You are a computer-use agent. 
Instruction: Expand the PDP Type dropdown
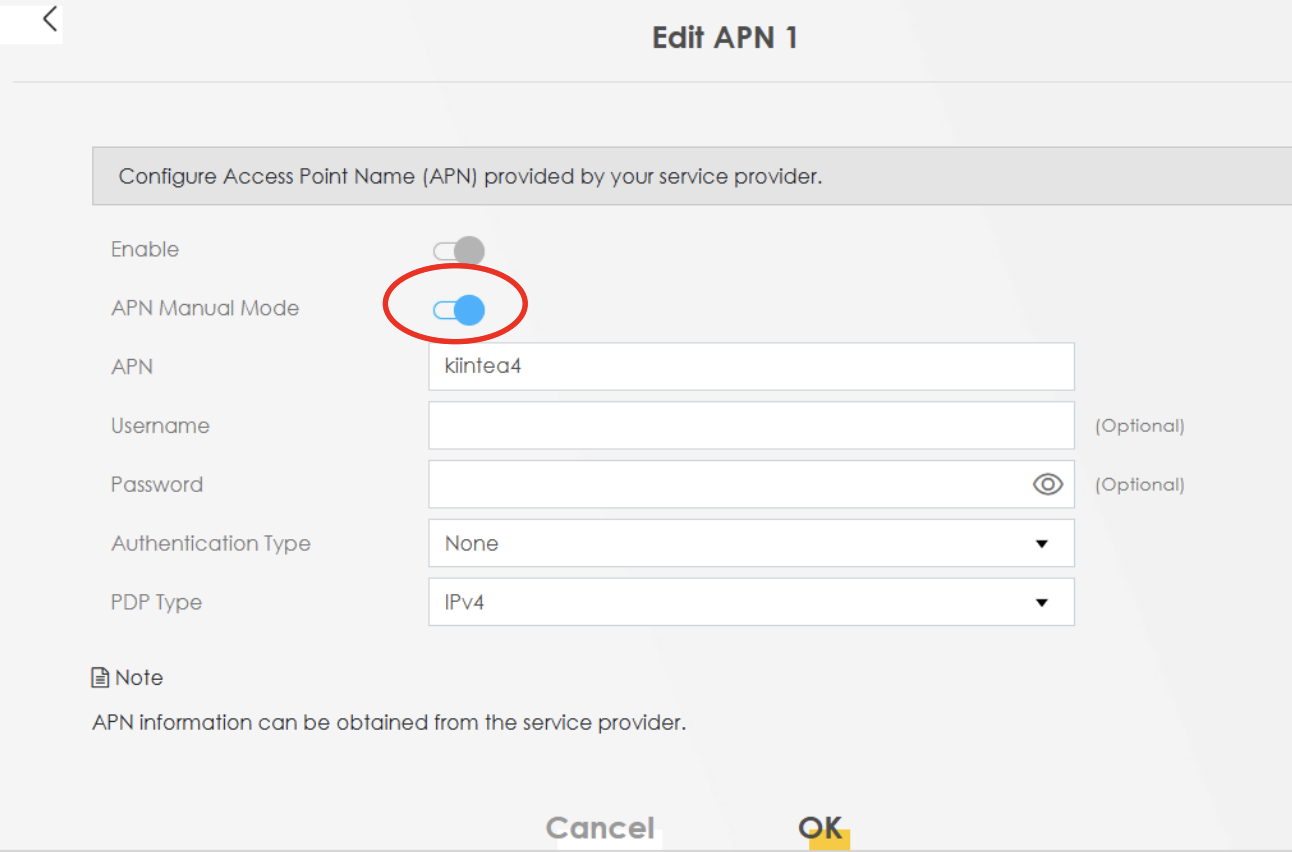tap(751, 603)
